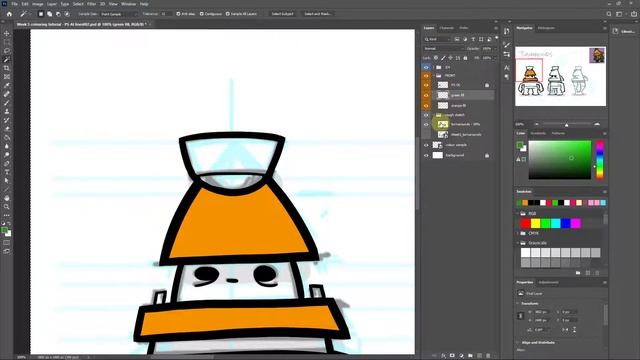Click the red swatch in RGB group
Image resolution: width=640 pixels, height=360 pixels.
pyautogui.click(x=525, y=223)
